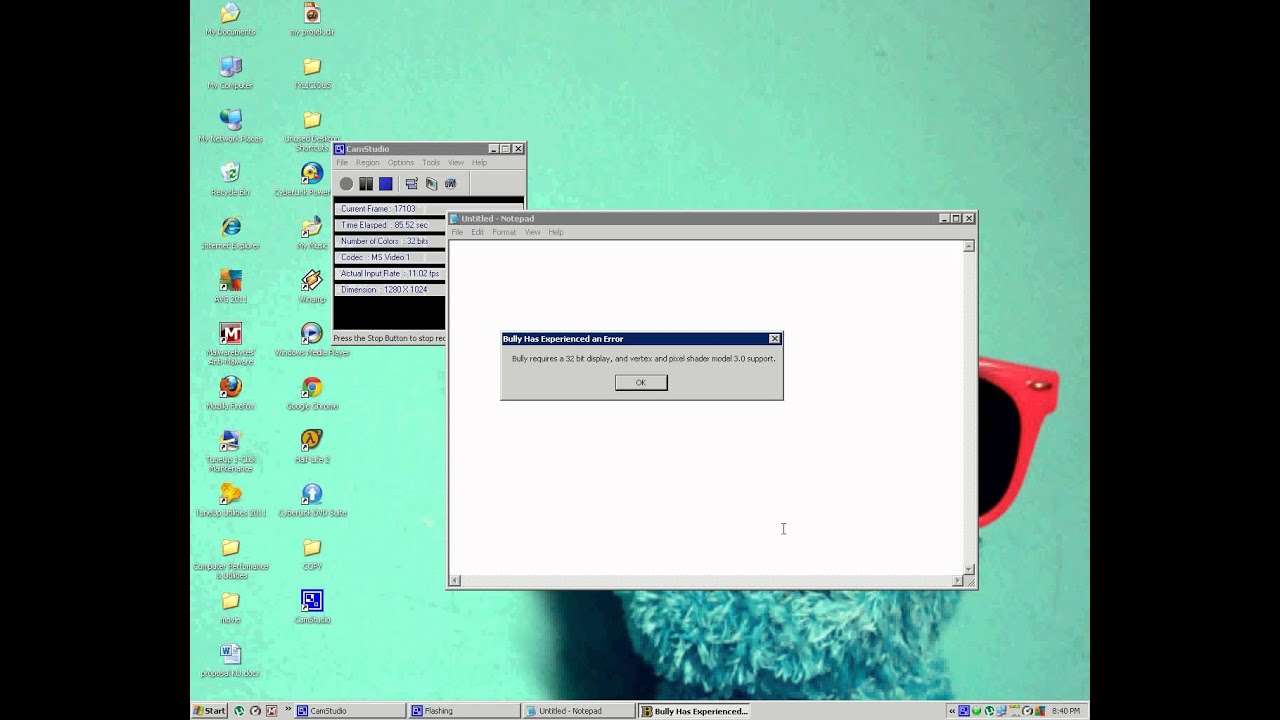Open CamStudio Help menu

pyautogui.click(x=479, y=162)
